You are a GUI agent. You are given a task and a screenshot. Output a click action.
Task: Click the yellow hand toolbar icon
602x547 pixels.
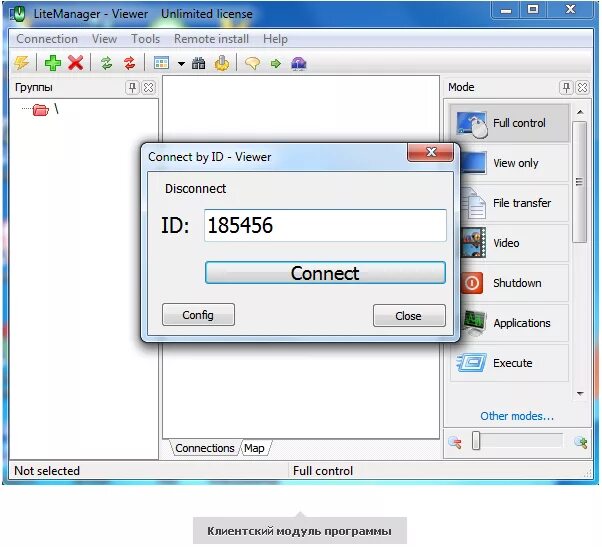222,63
